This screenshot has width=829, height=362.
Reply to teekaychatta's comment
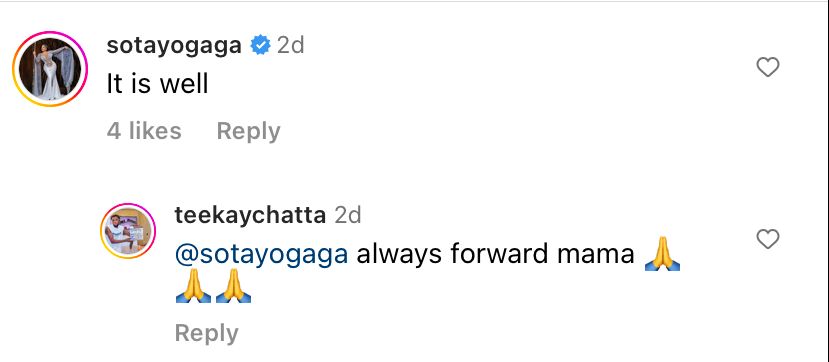pyautogui.click(x=207, y=333)
